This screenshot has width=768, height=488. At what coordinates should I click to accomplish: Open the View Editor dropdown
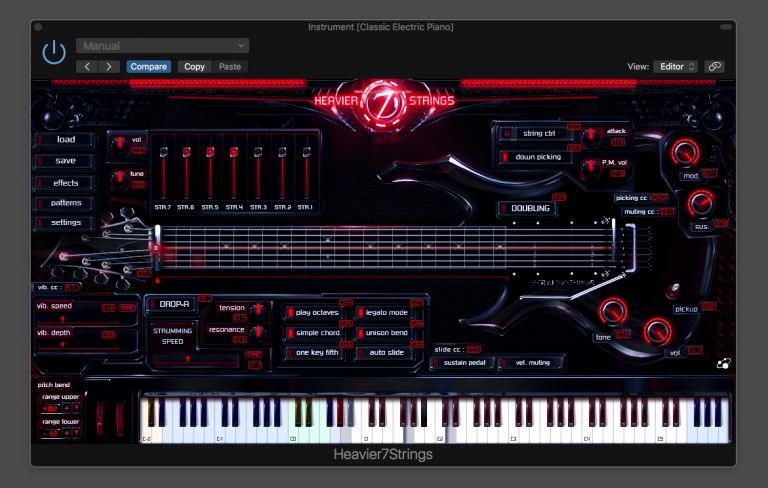click(677, 66)
